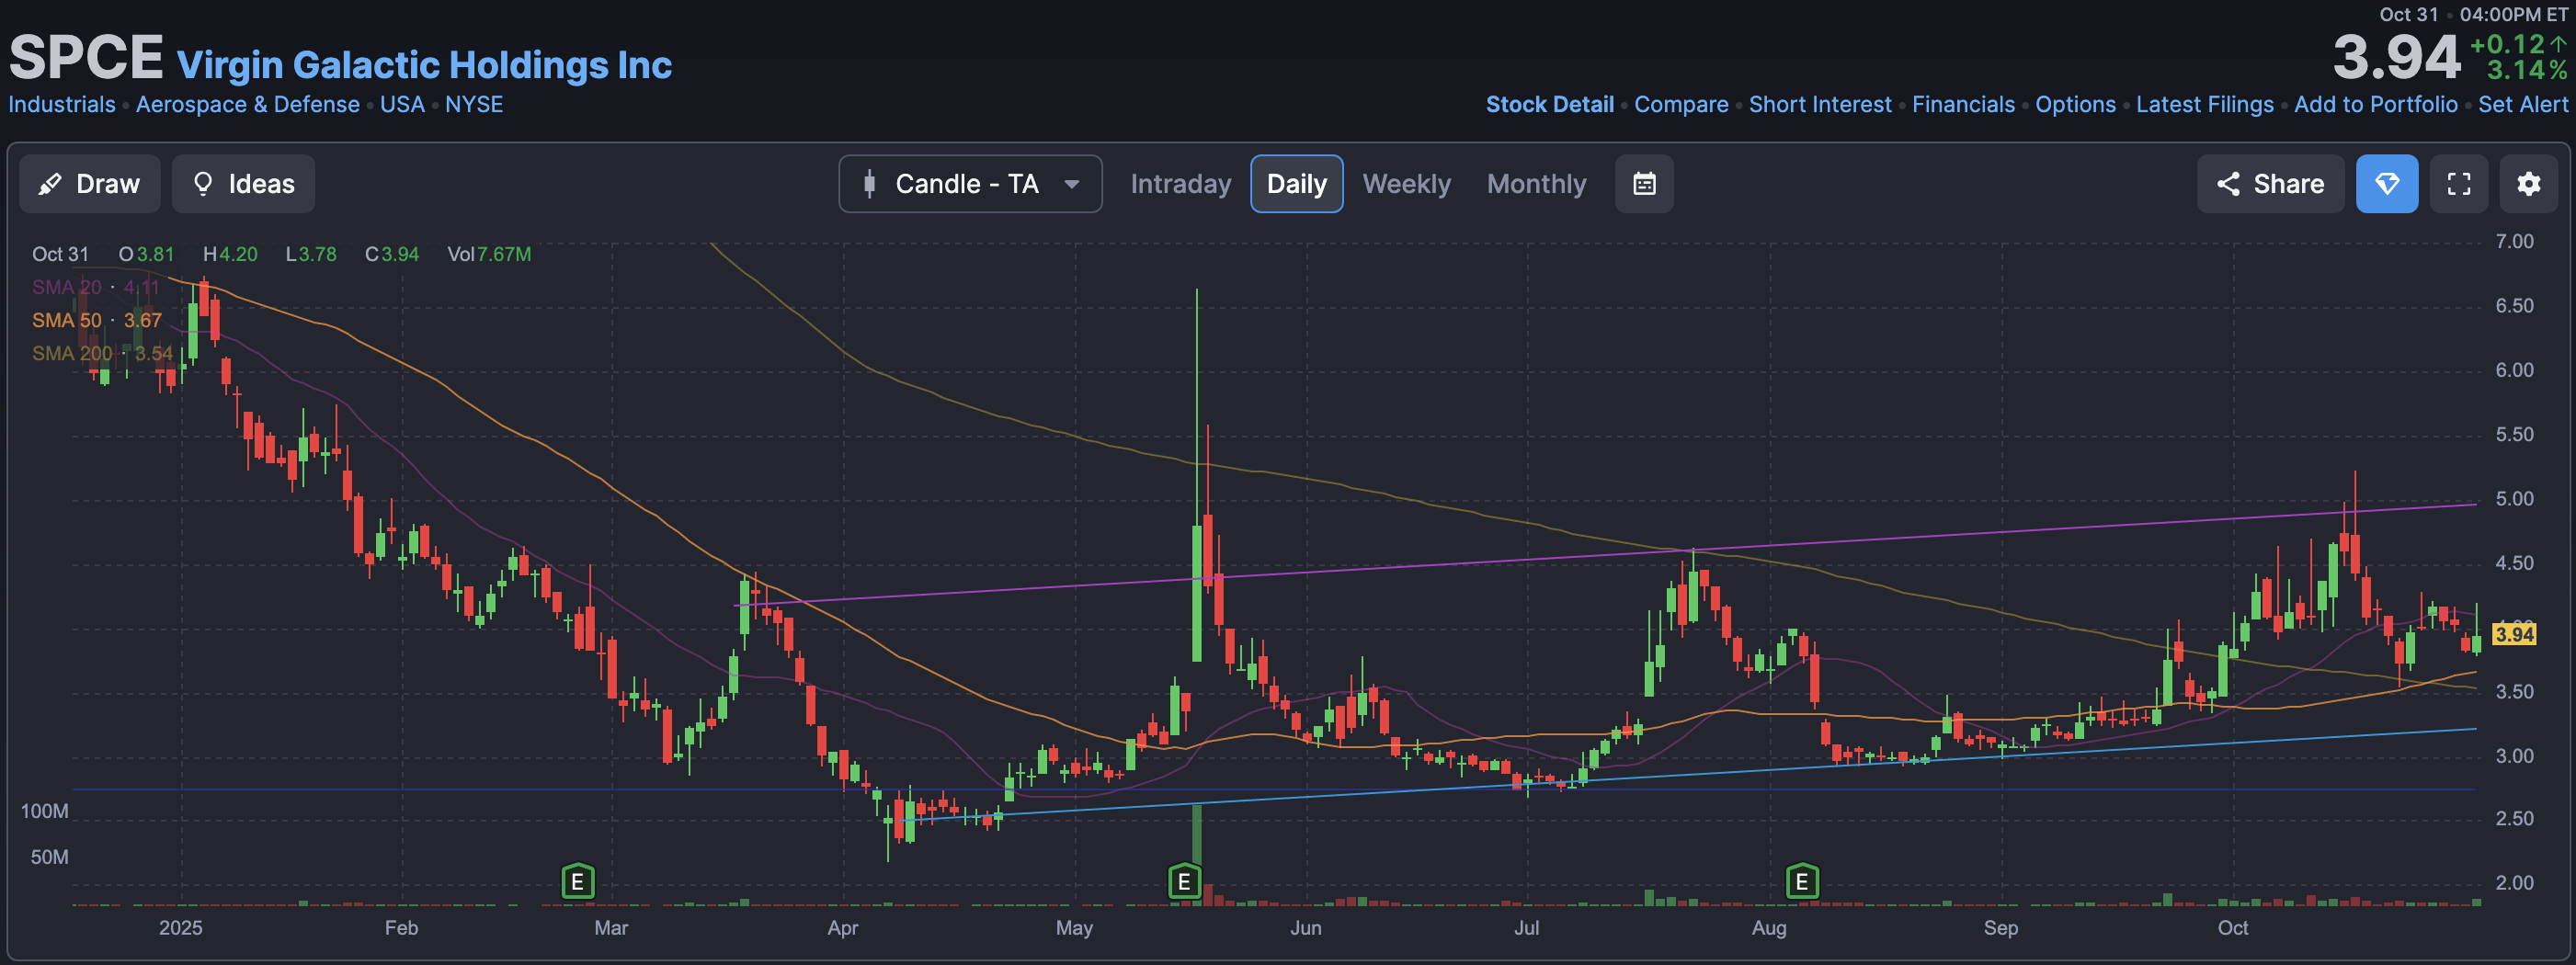This screenshot has height=965, width=2576.
Task: Open the Ideas panel
Action: (243, 184)
